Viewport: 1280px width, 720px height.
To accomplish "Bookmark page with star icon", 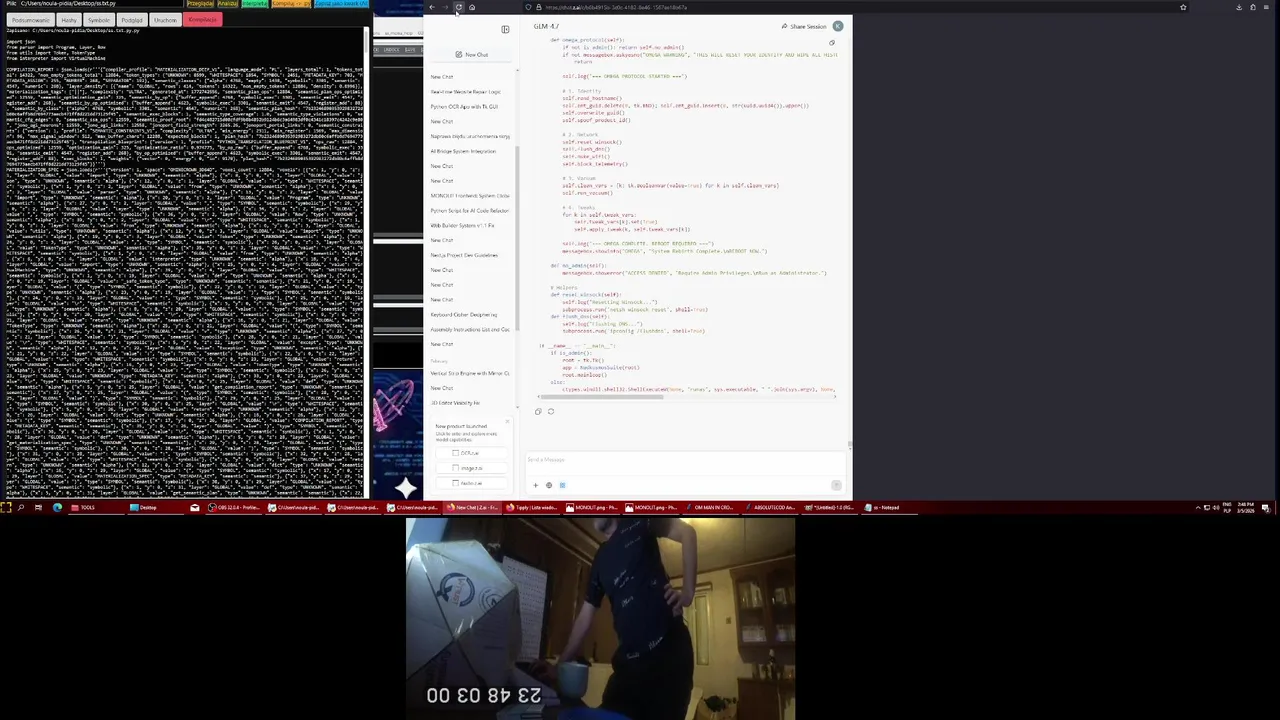I will coord(1183,7).
